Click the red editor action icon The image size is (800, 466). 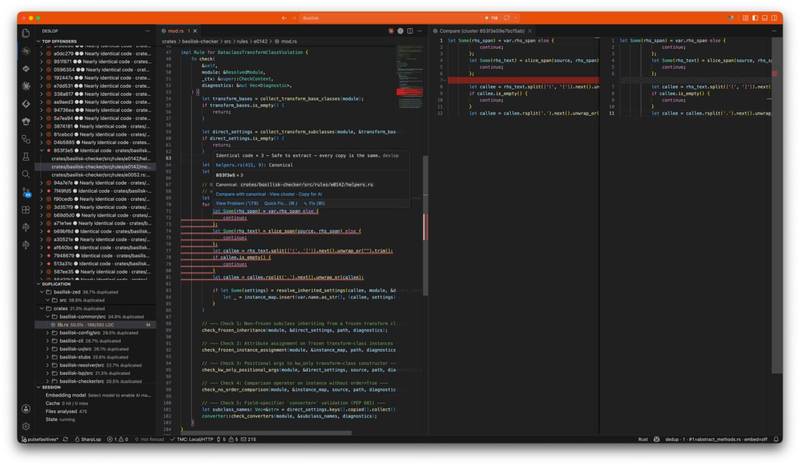tap(391, 31)
